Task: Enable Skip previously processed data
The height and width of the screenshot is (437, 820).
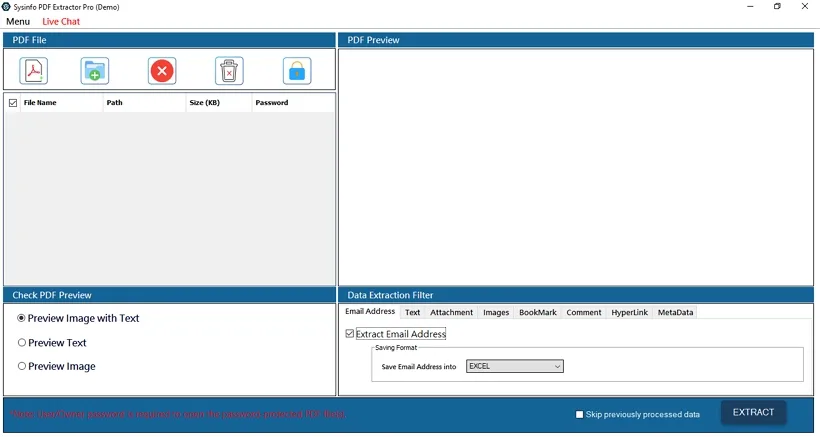Action: pos(579,415)
